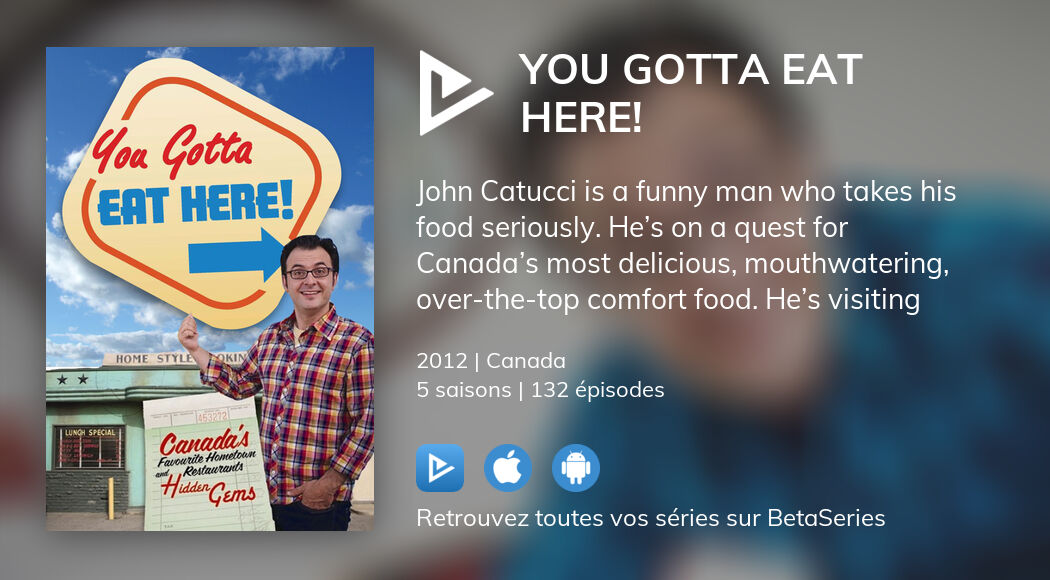Click the Lunch Special window sign
The image size is (1050, 580).
(88, 447)
